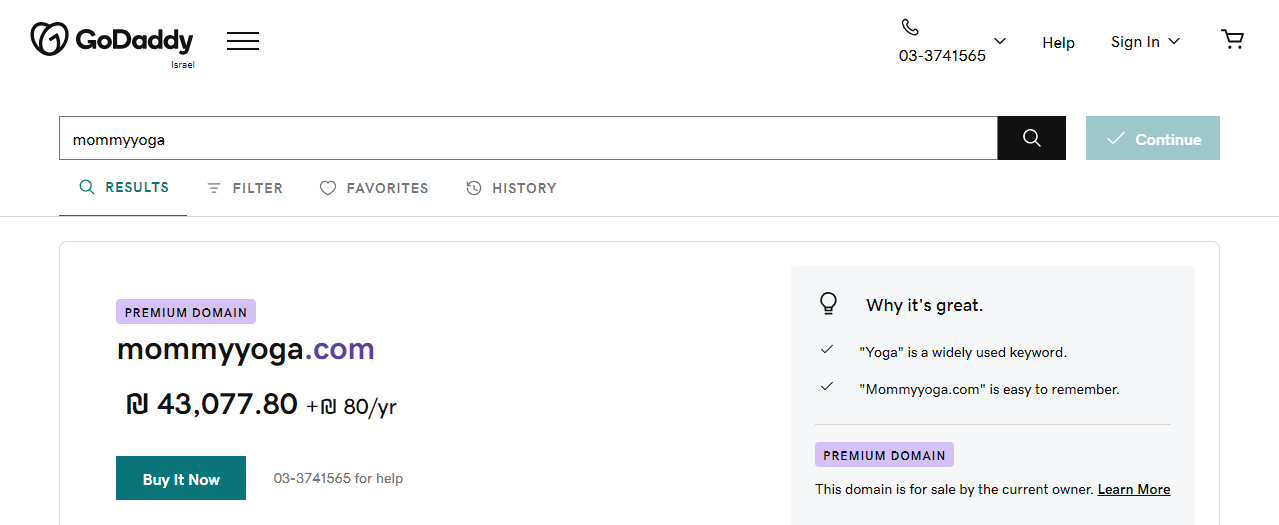Open the hamburger navigation menu
This screenshot has width=1279, height=525.
pos(243,41)
